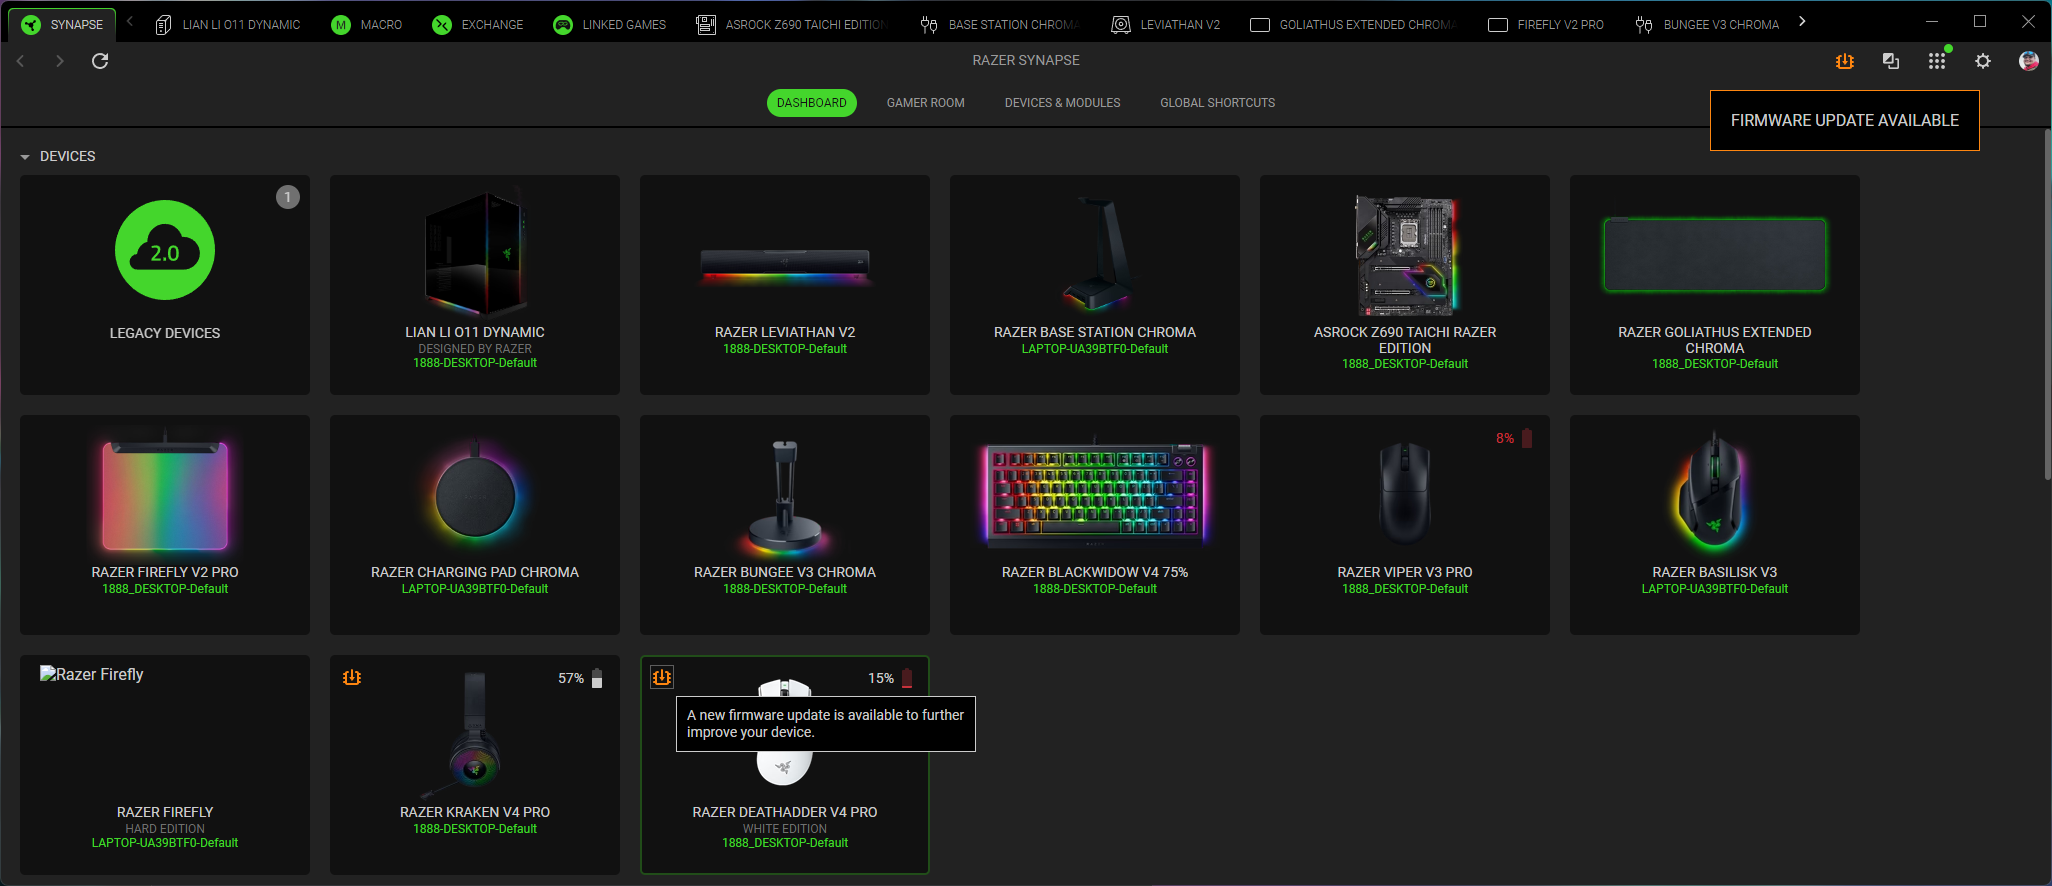Switch to the Synapse tab

[x=63, y=24]
